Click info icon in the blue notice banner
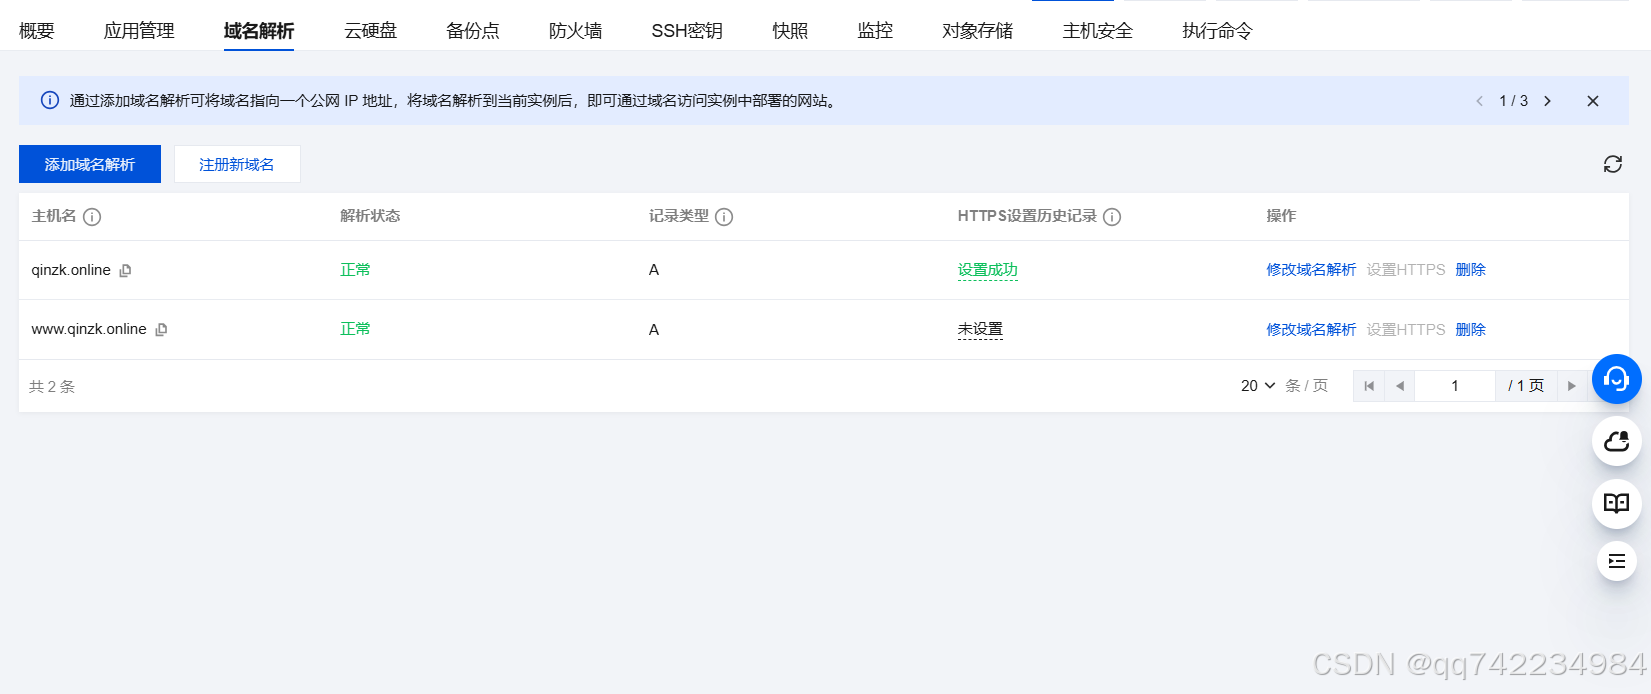The height and width of the screenshot is (694, 1651). pyautogui.click(x=50, y=100)
